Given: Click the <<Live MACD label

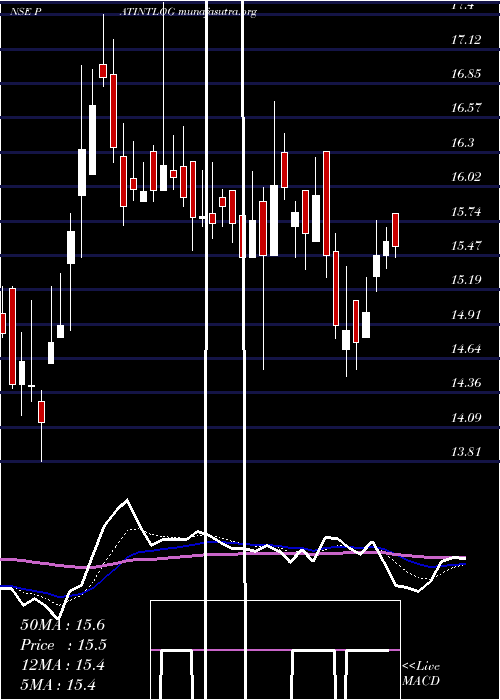Looking at the screenshot, I should pos(421,674).
